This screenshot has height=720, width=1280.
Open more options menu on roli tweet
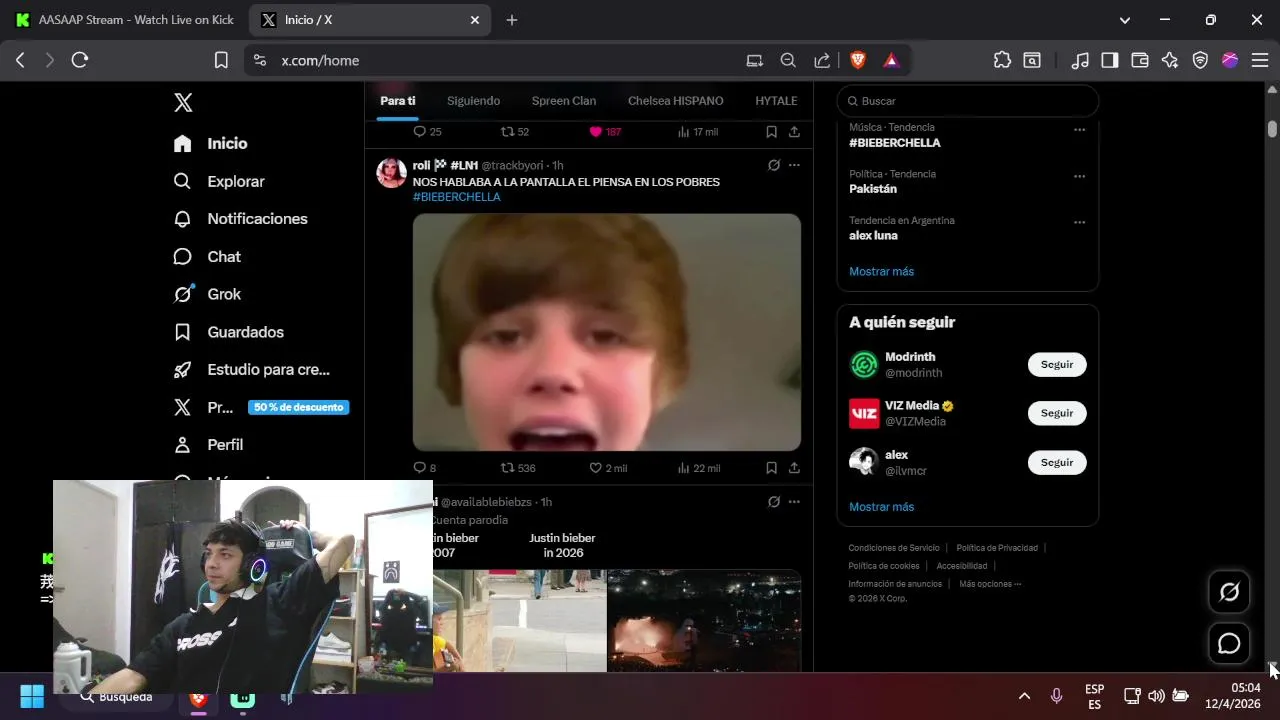click(794, 165)
